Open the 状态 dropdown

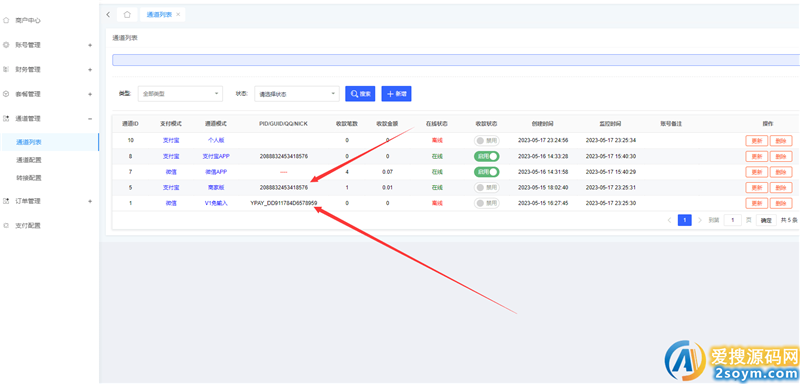click(297, 94)
